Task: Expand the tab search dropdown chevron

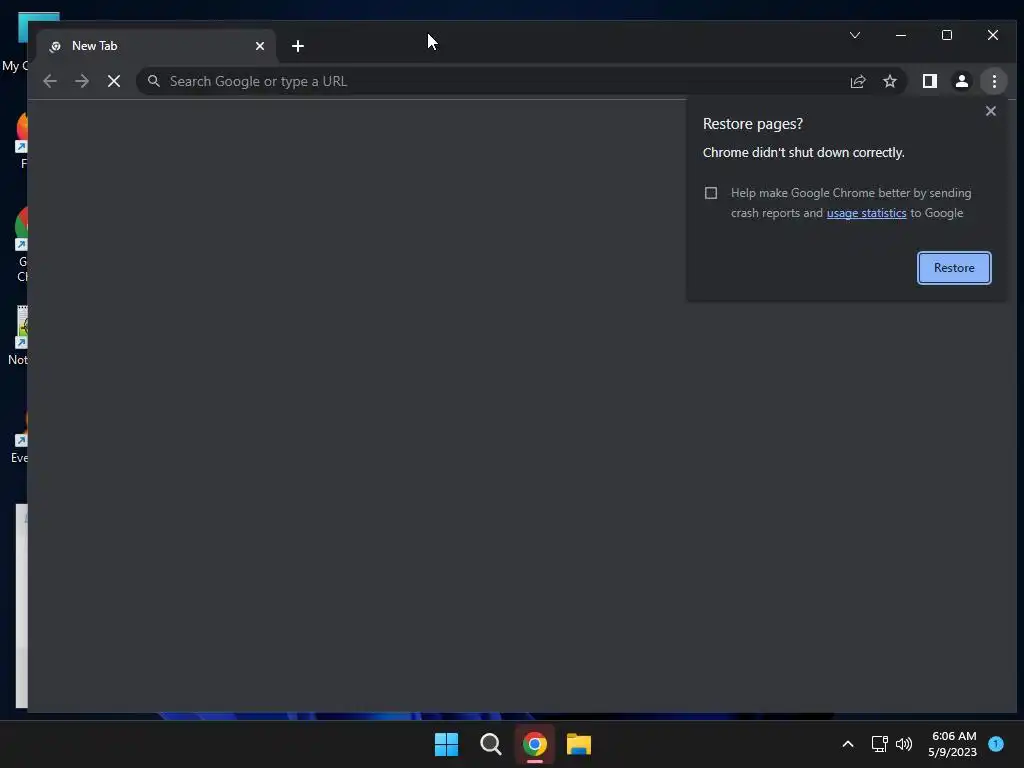Action: pos(854,35)
